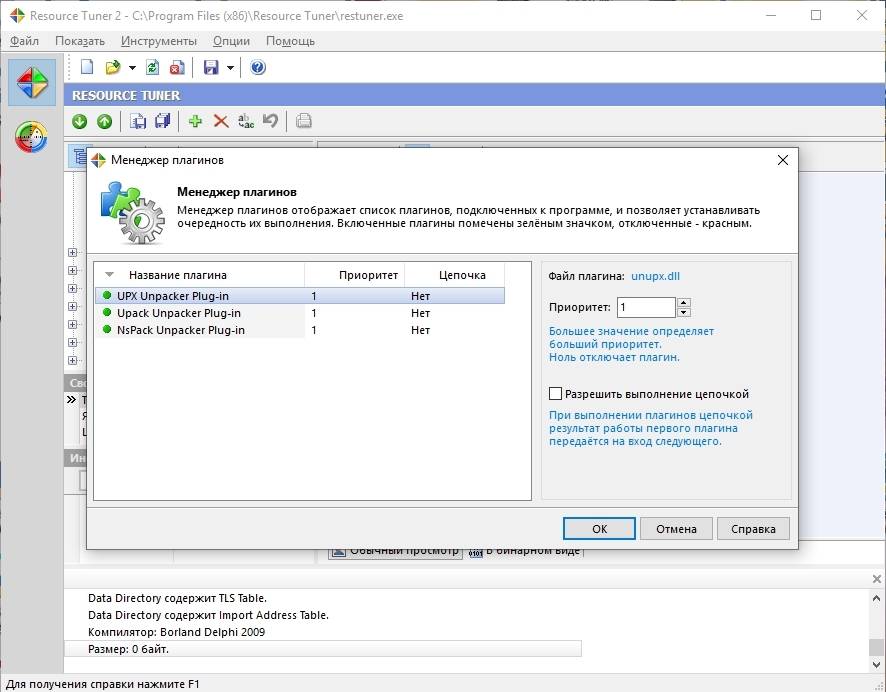Screen dimensions: 886x692
Task: Click the green down-arrow toolbar icon
Action: point(80,121)
